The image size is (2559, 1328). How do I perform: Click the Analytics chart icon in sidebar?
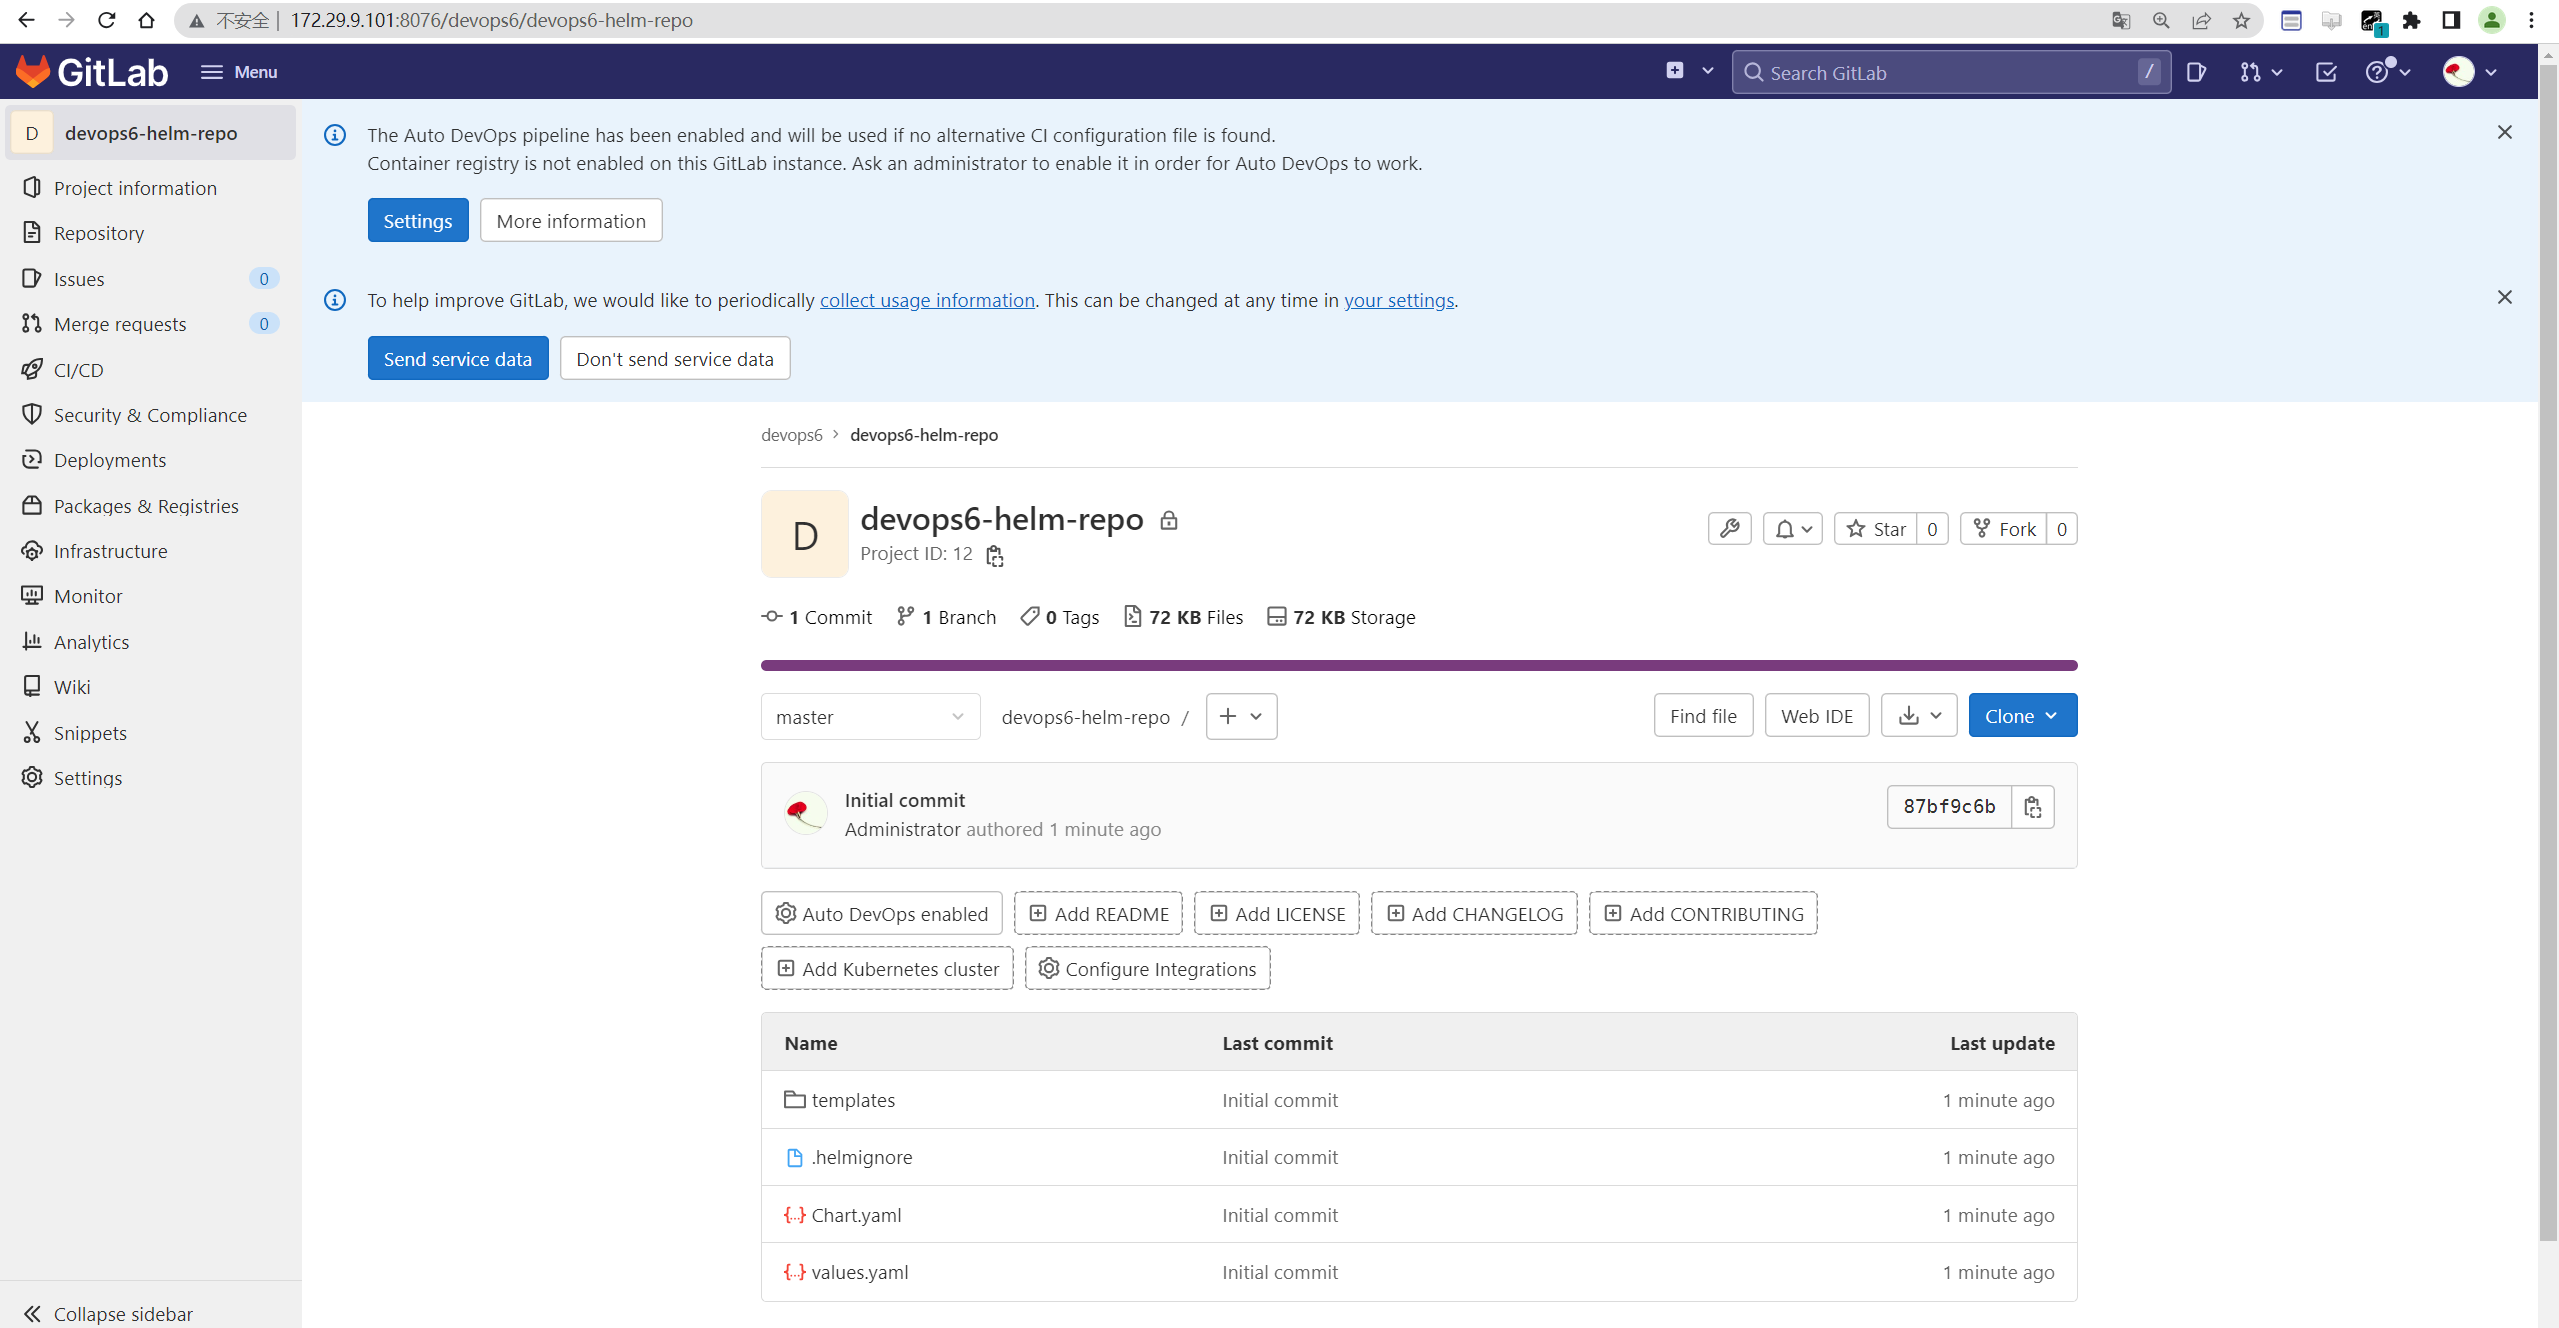point(32,641)
